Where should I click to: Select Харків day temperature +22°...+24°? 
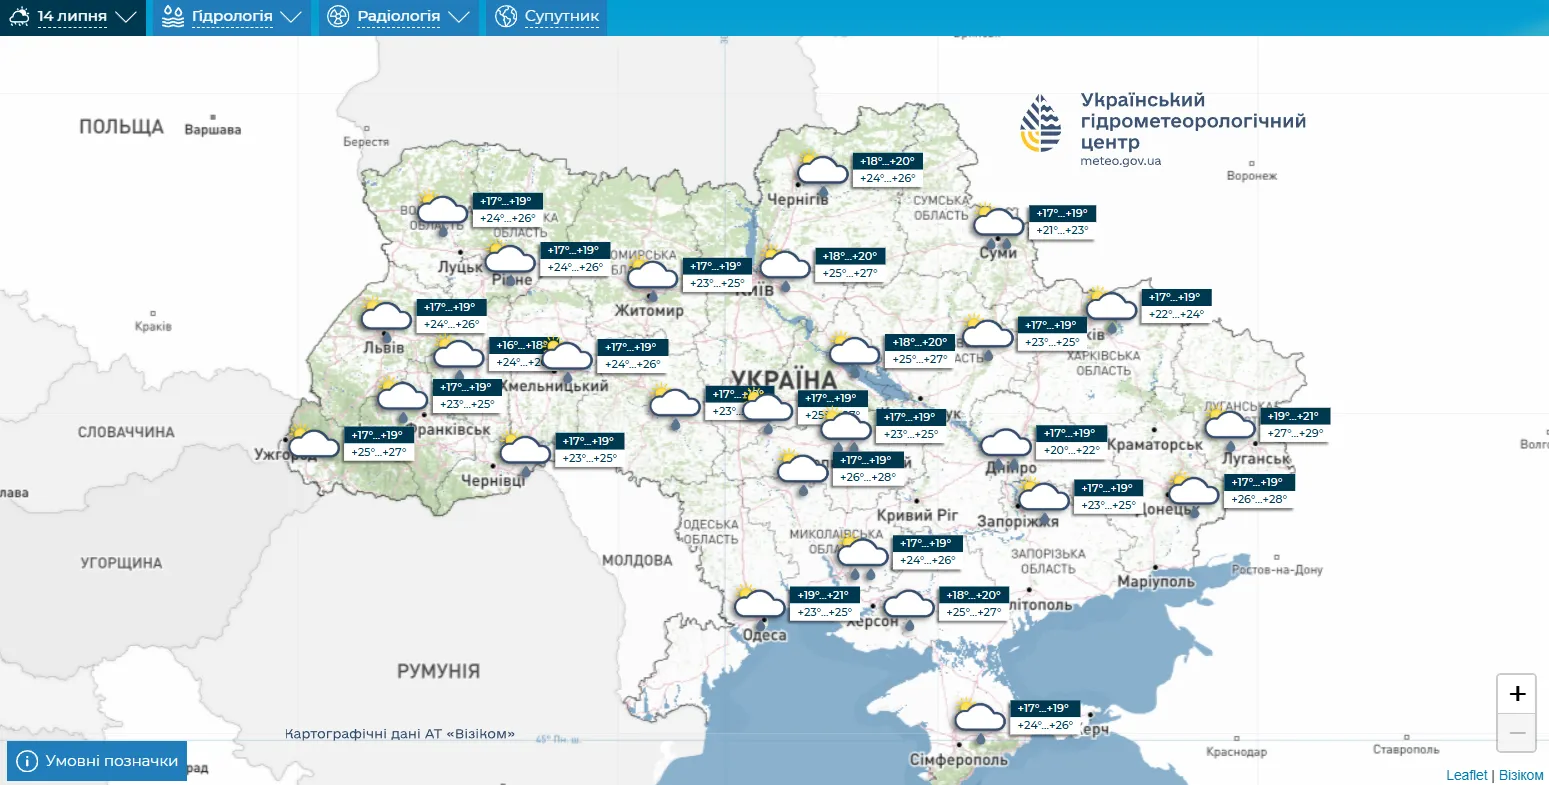point(1177,314)
